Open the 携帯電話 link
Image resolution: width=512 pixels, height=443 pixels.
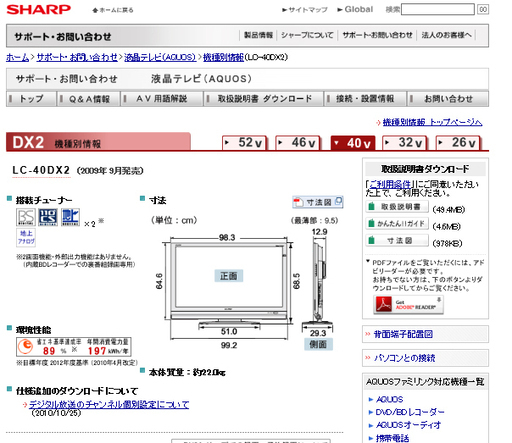coord(392,438)
